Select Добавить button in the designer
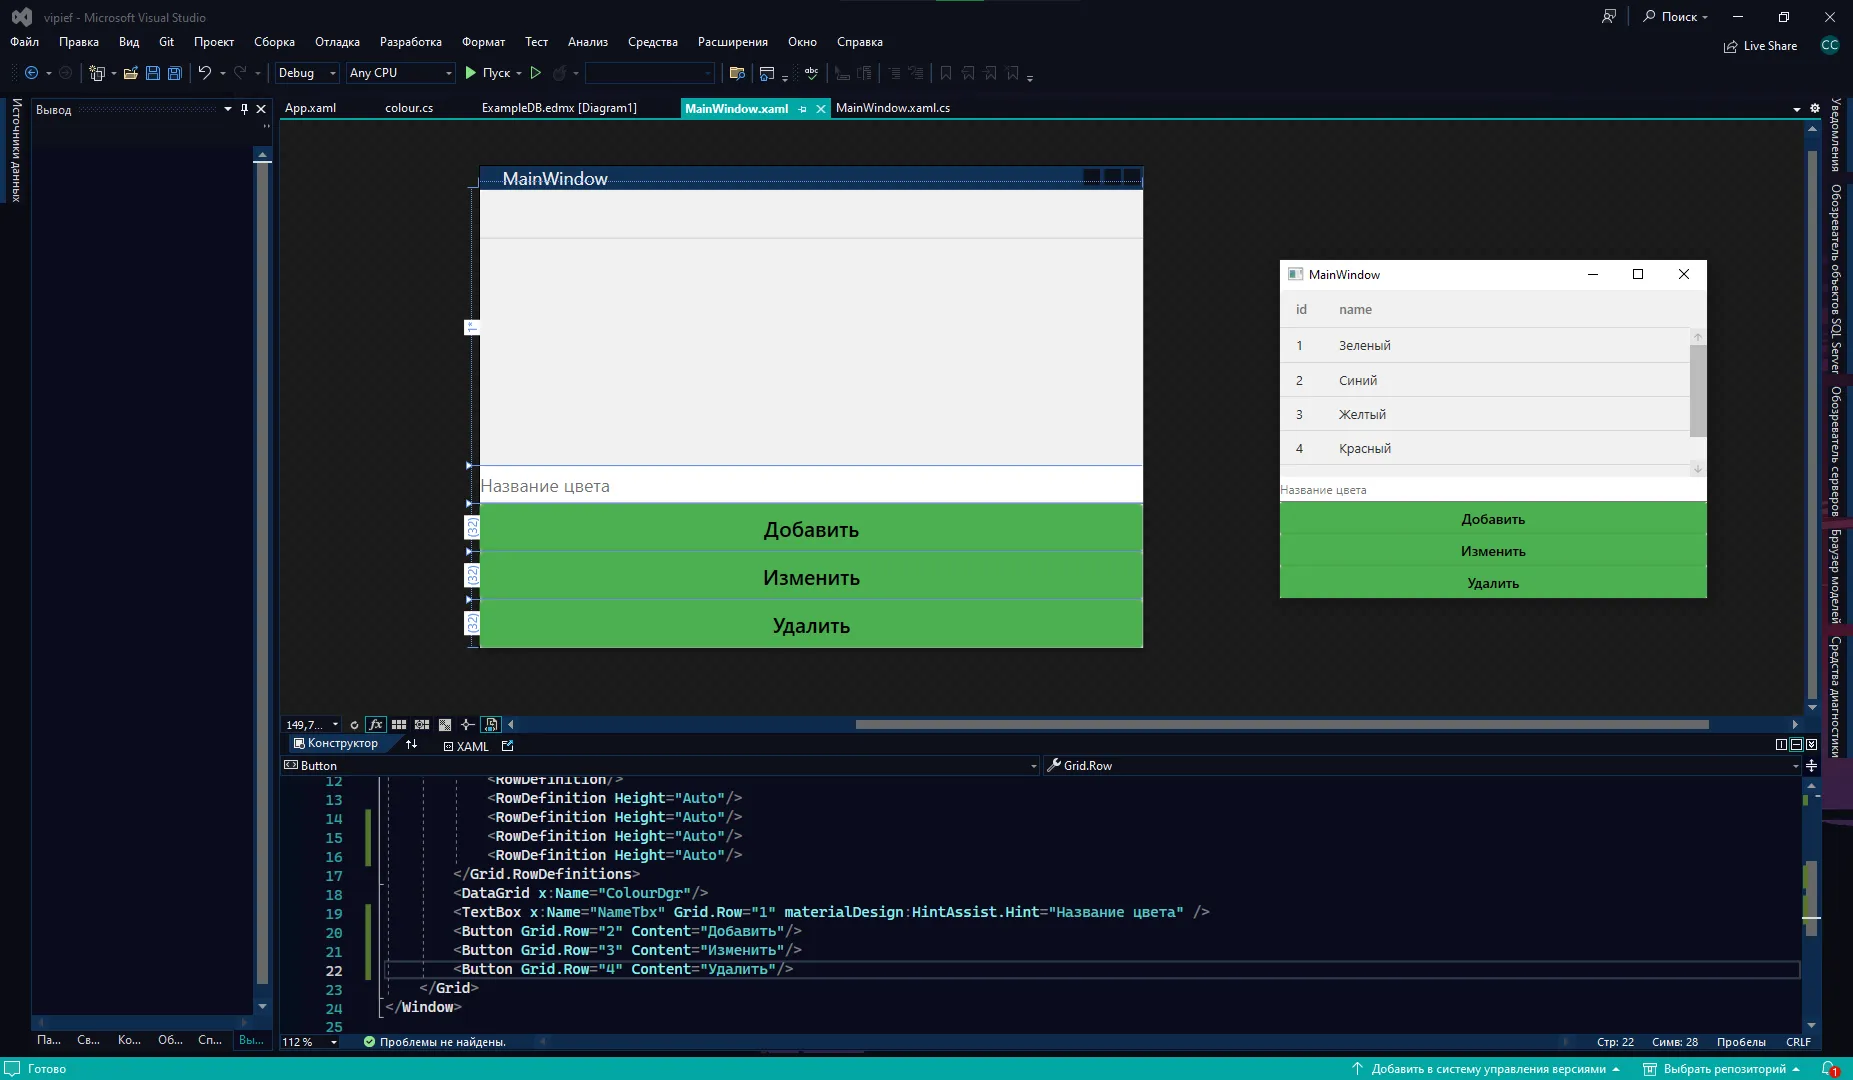Image resolution: width=1853 pixels, height=1080 pixels. click(811, 528)
